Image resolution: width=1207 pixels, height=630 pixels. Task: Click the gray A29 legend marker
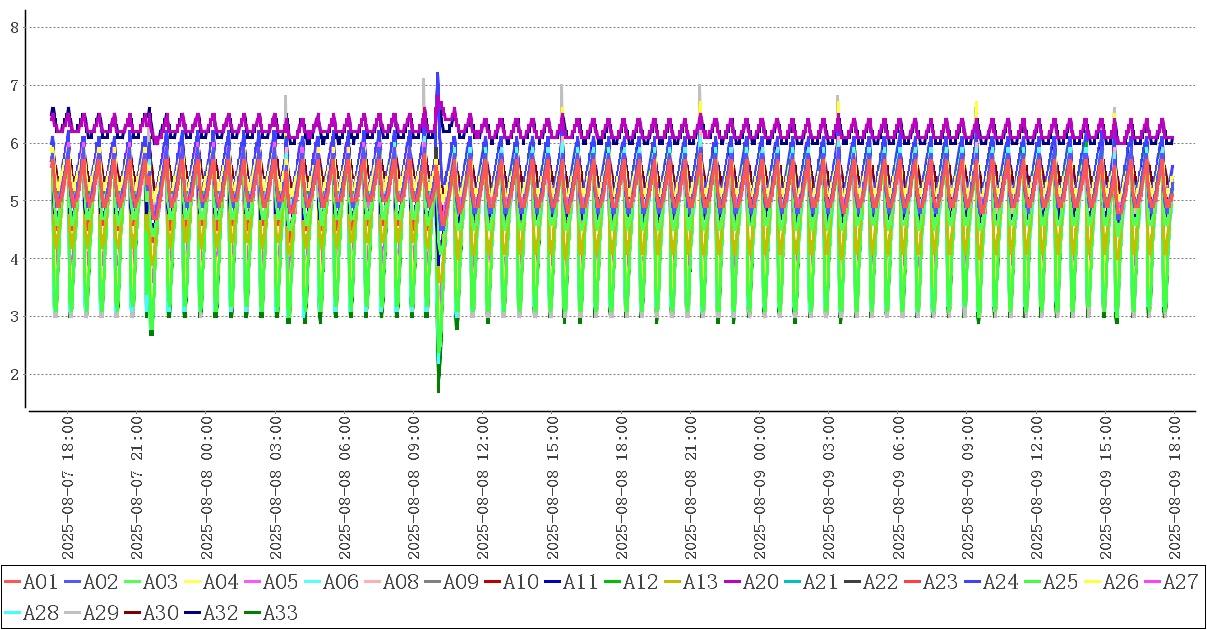pyautogui.click(x=71, y=612)
